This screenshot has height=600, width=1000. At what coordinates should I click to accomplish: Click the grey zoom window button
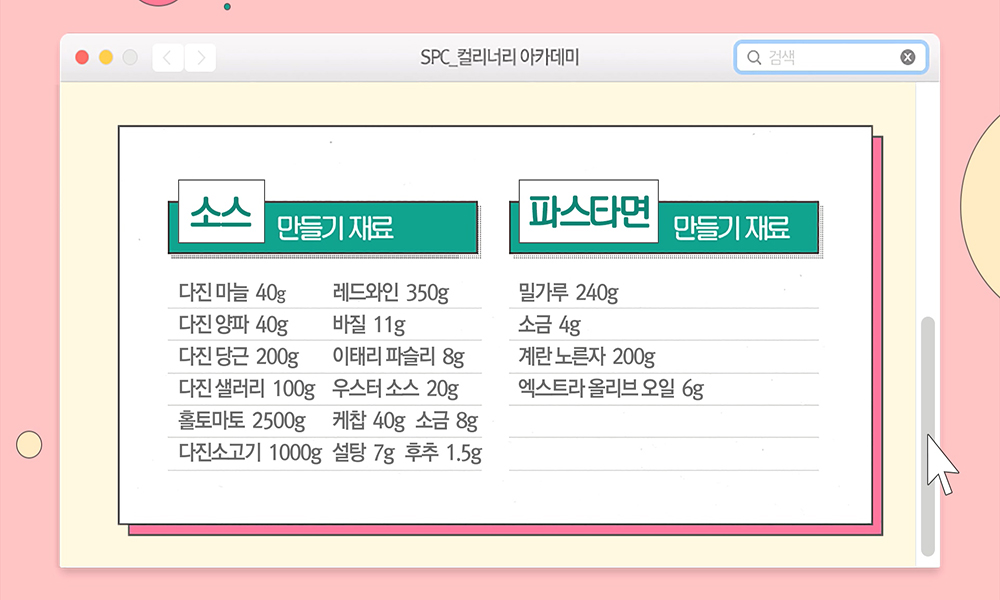tap(130, 58)
